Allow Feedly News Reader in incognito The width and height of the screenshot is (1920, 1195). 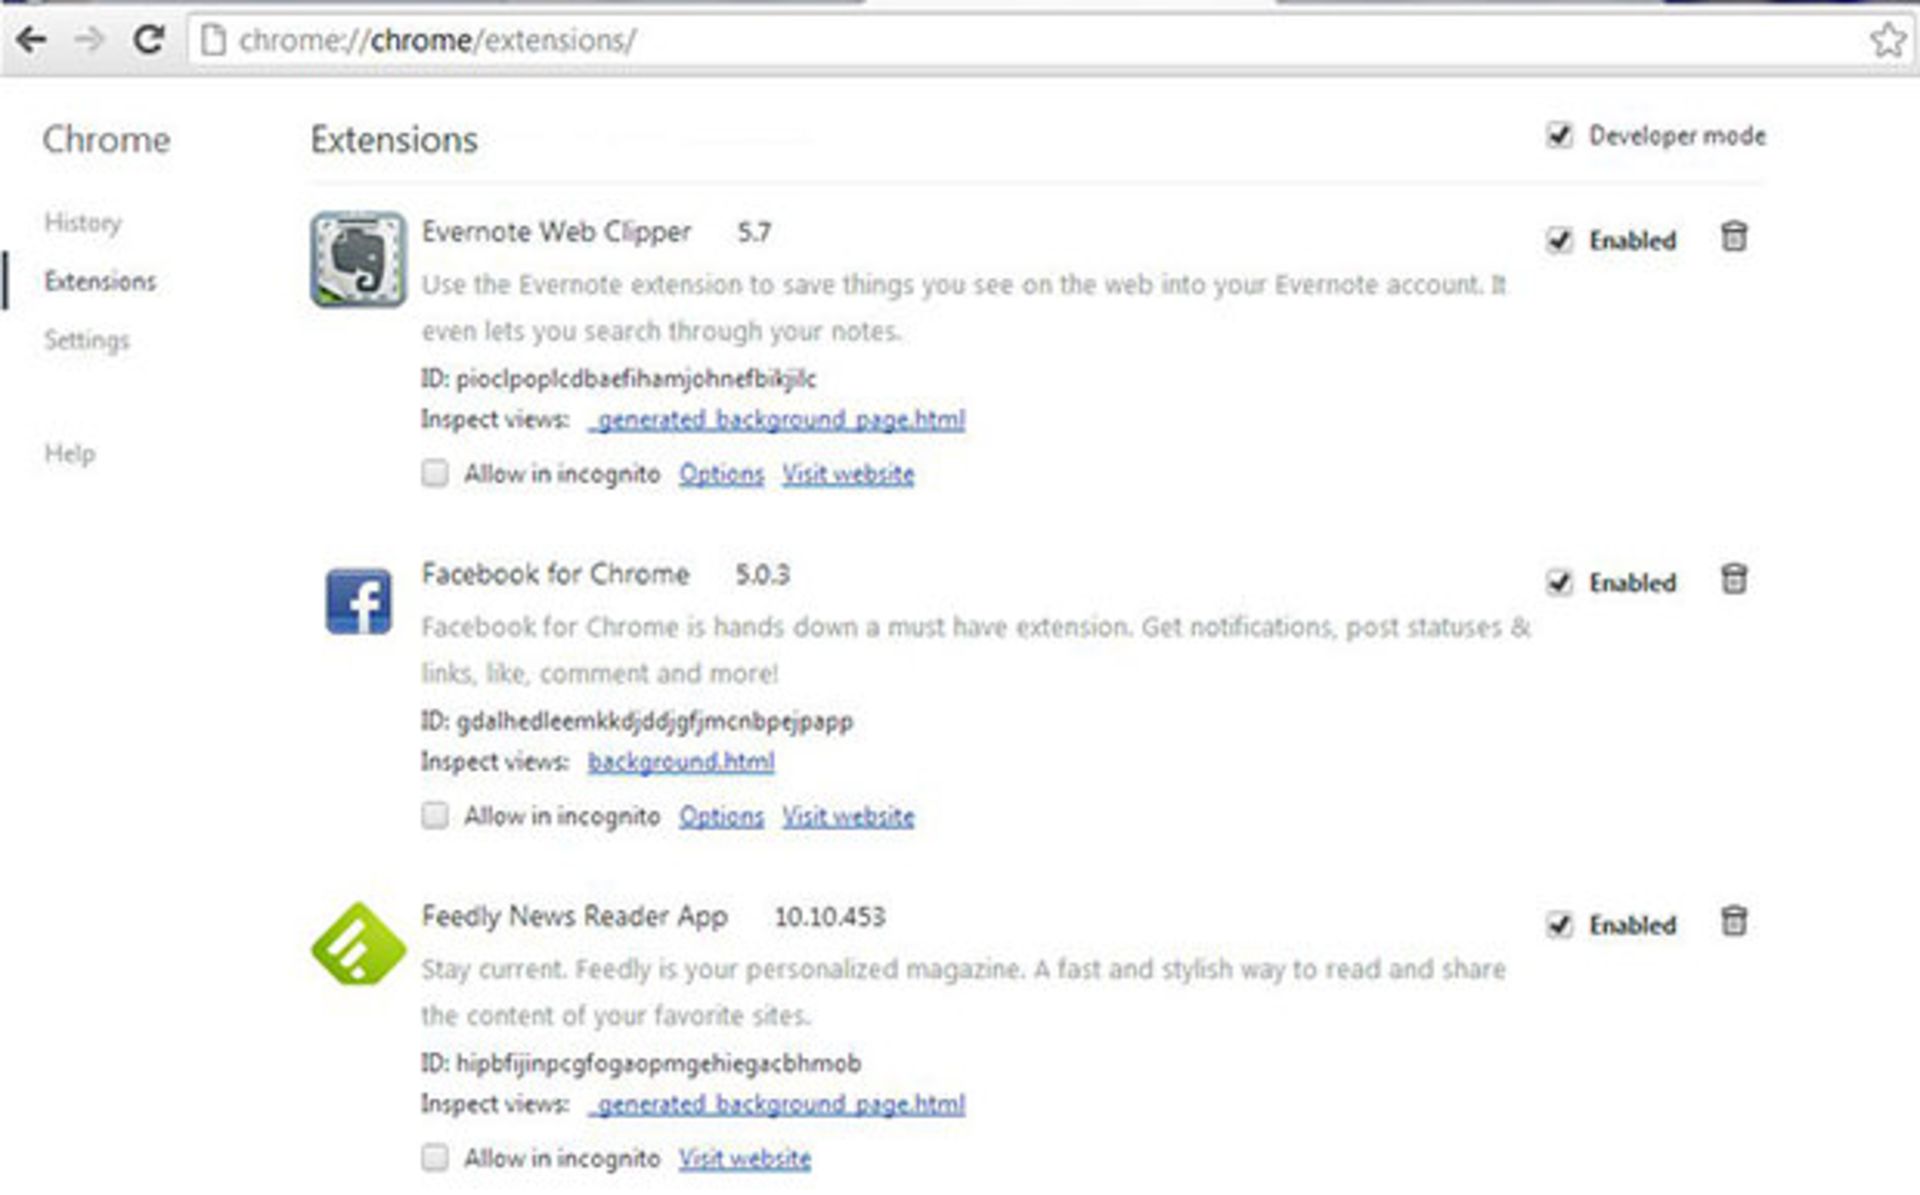click(x=434, y=1157)
